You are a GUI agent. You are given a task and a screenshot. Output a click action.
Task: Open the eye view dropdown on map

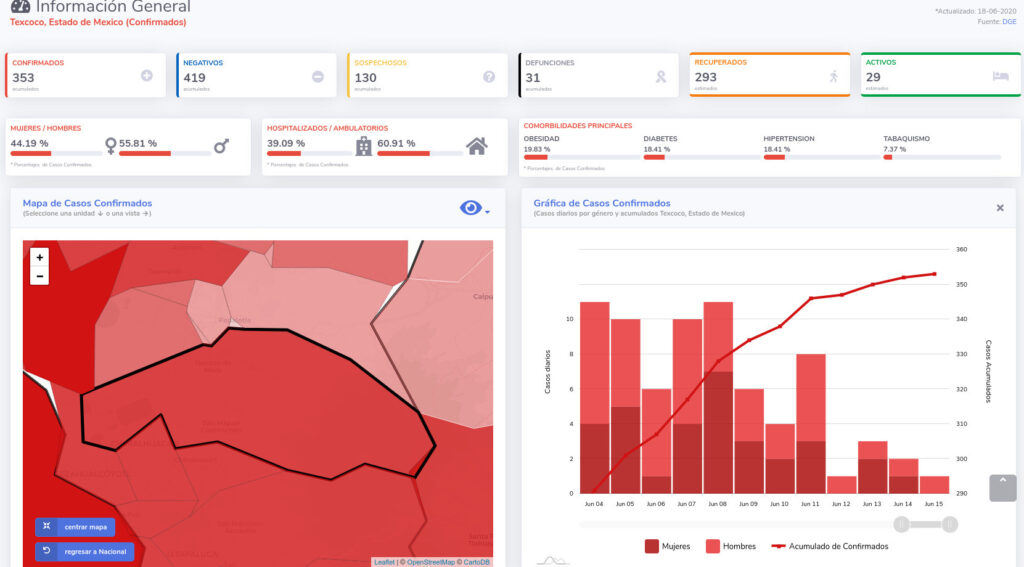click(474, 208)
